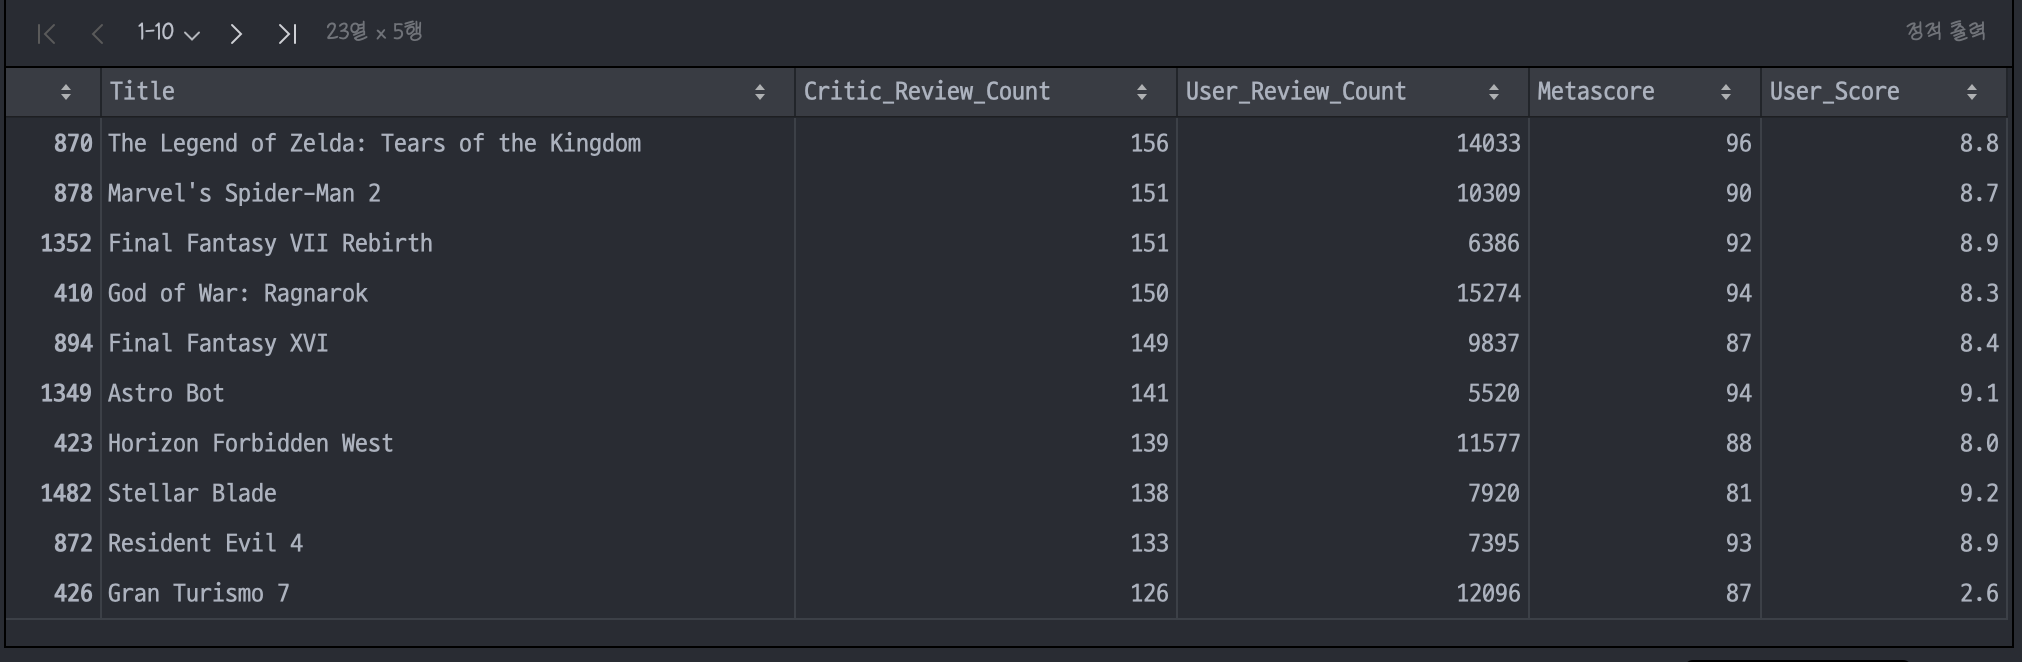Click User_Score value 8.8
The image size is (2022, 662).
coord(1979,143)
